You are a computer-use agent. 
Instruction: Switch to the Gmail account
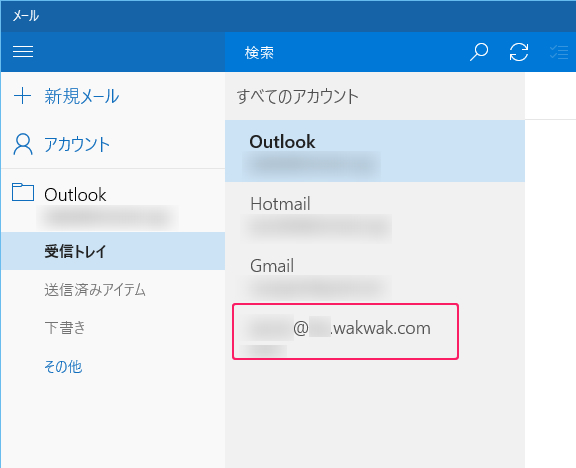375,275
